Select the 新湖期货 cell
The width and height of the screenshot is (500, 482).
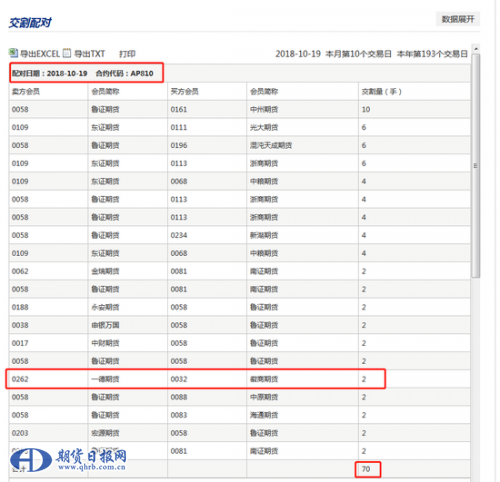(x=302, y=236)
